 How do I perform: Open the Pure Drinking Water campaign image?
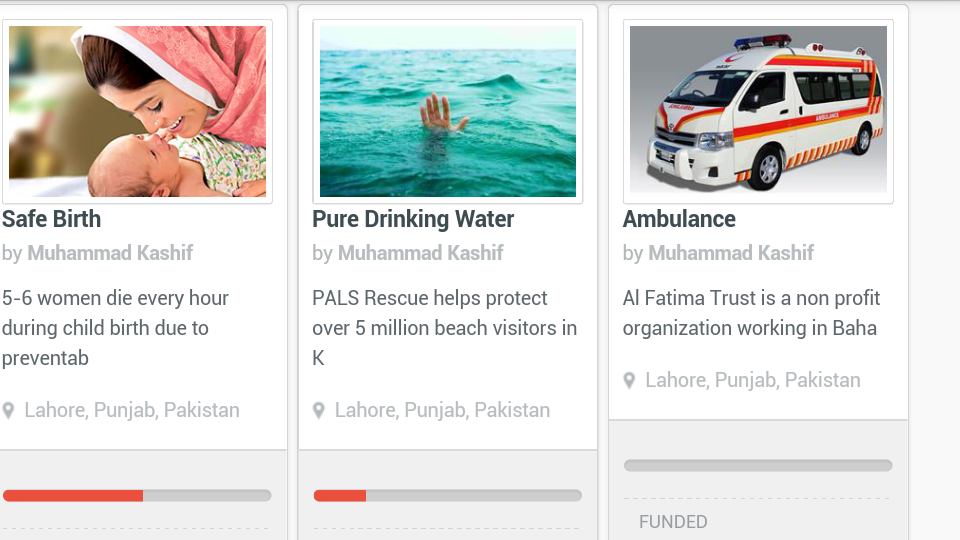click(x=448, y=111)
